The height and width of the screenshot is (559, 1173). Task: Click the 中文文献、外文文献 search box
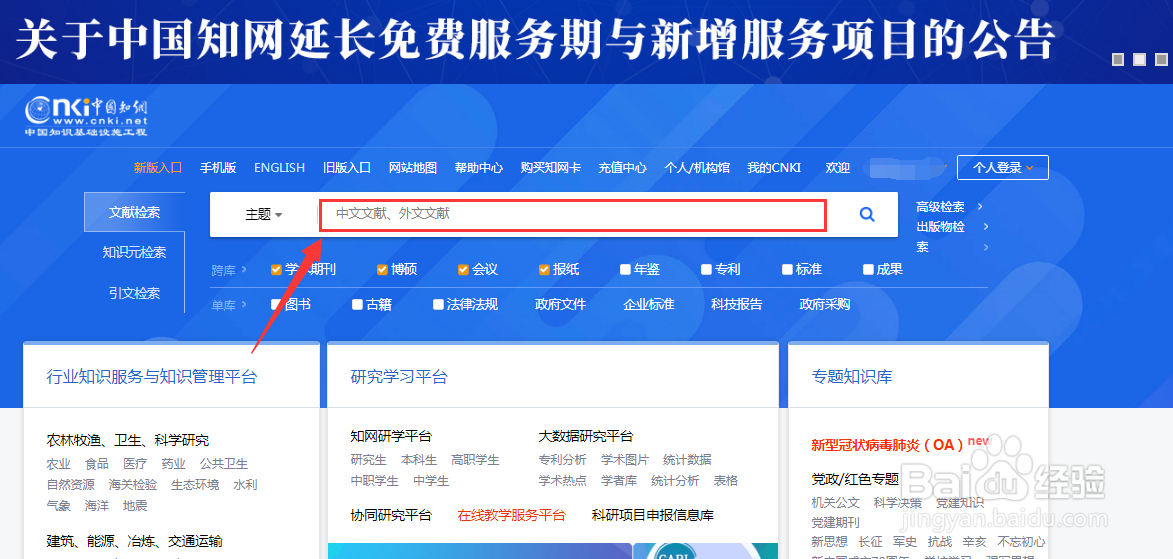pos(573,215)
